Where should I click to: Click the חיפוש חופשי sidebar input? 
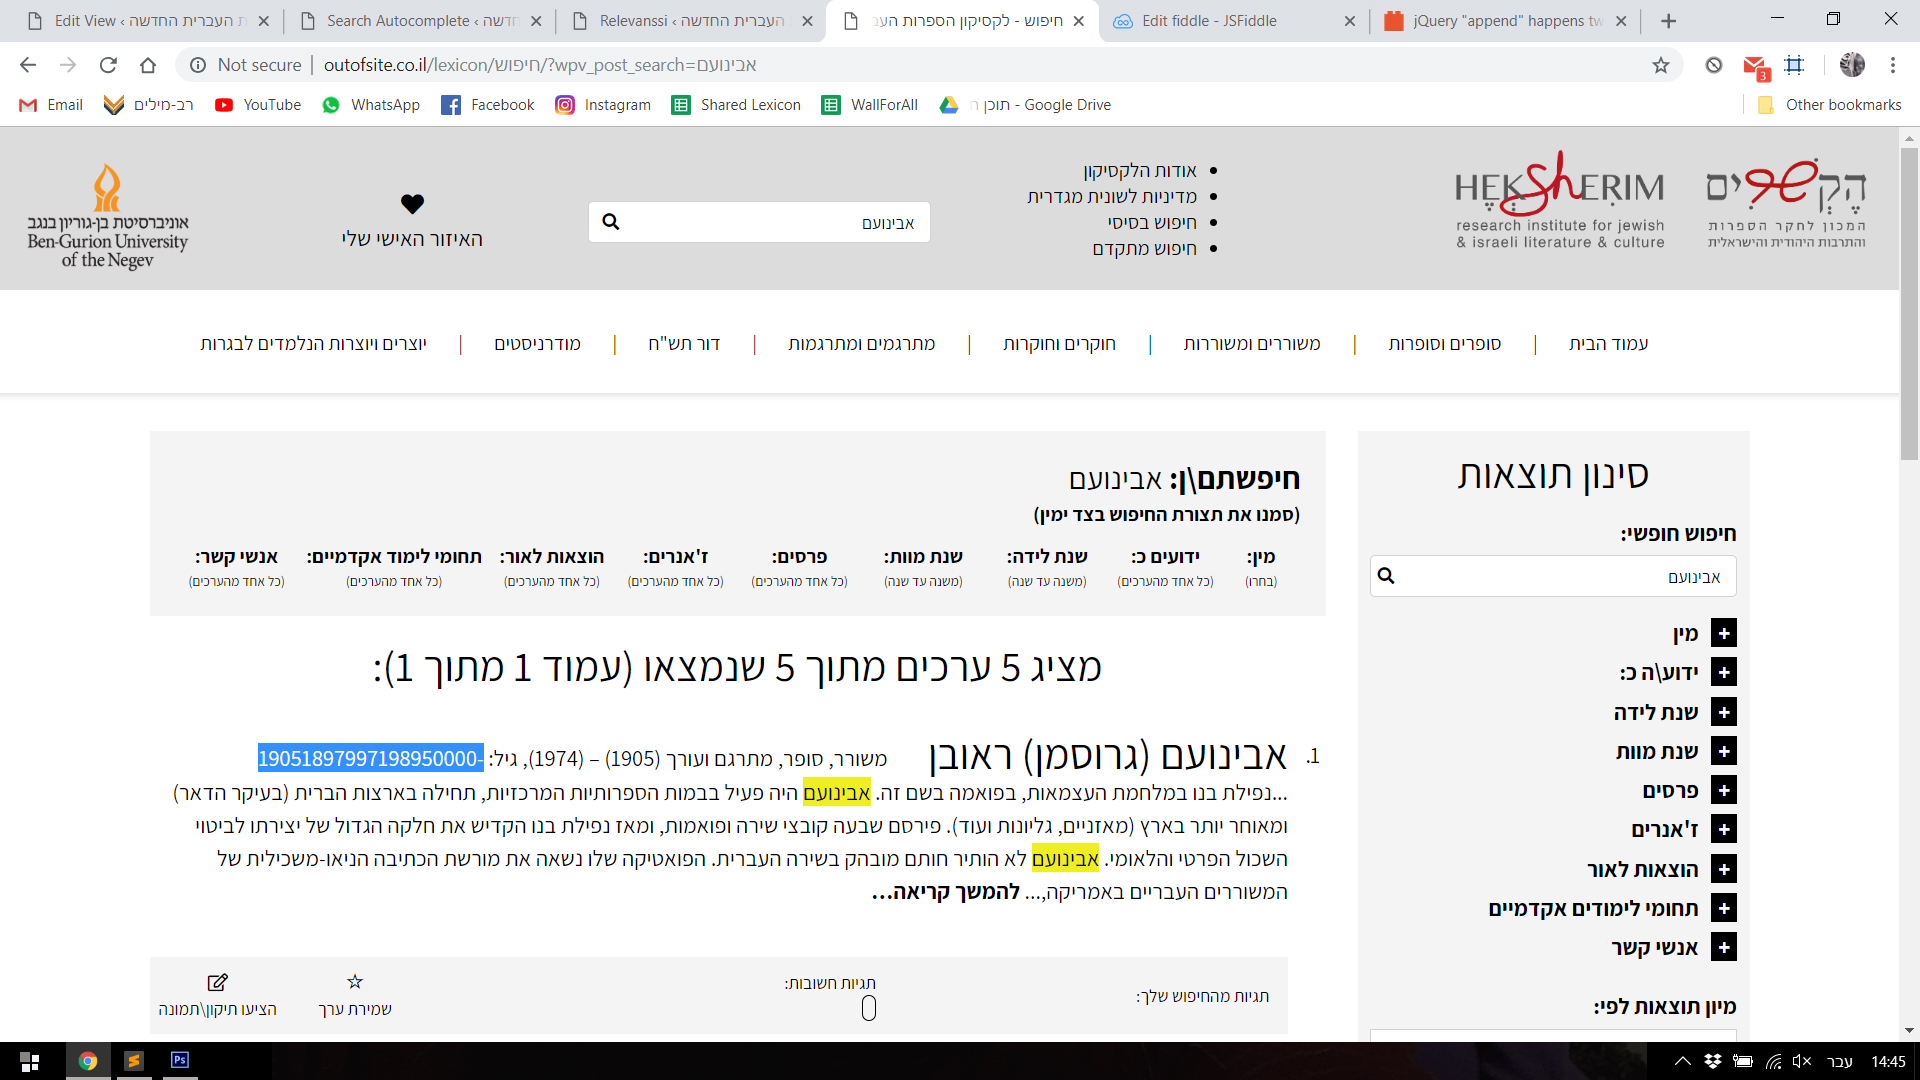coord(1553,576)
